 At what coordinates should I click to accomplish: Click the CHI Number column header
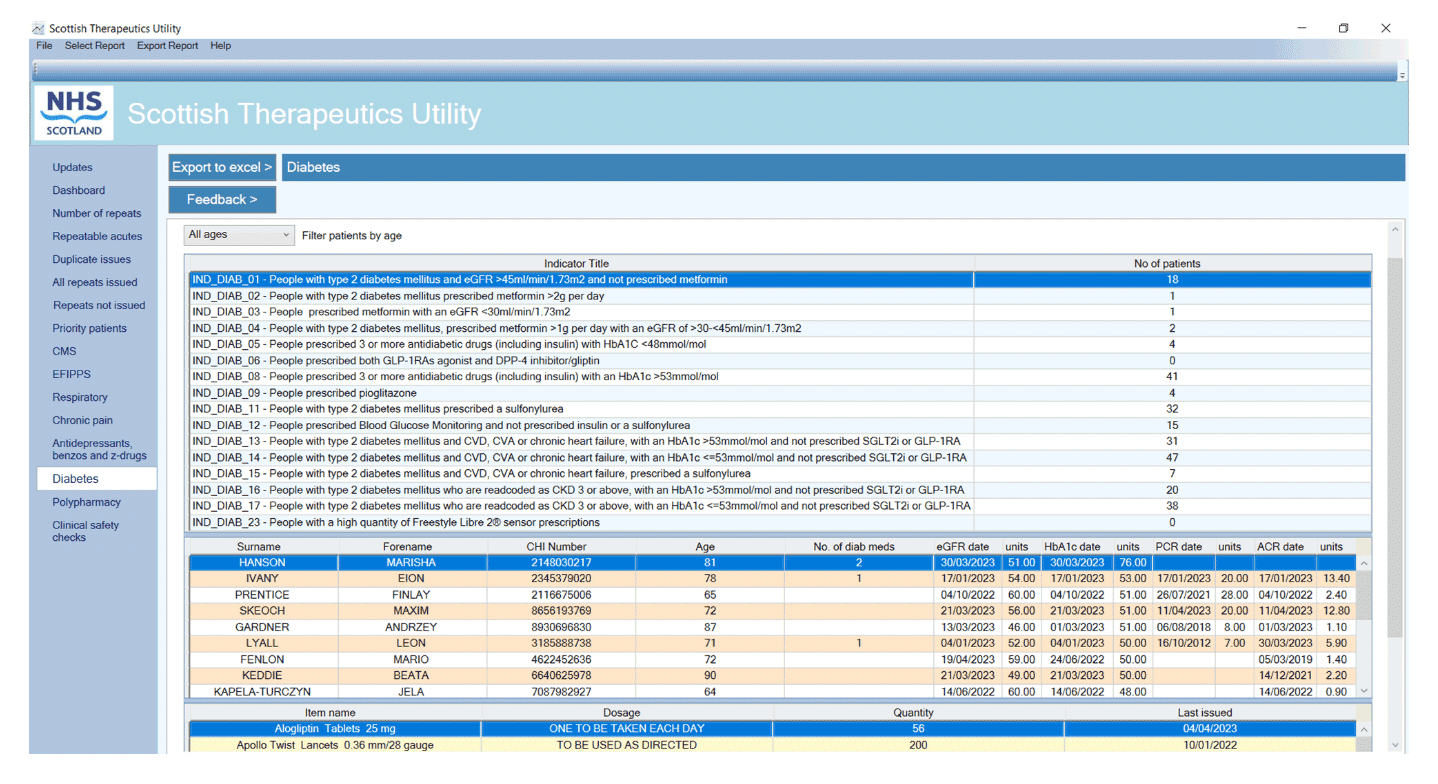pos(556,547)
